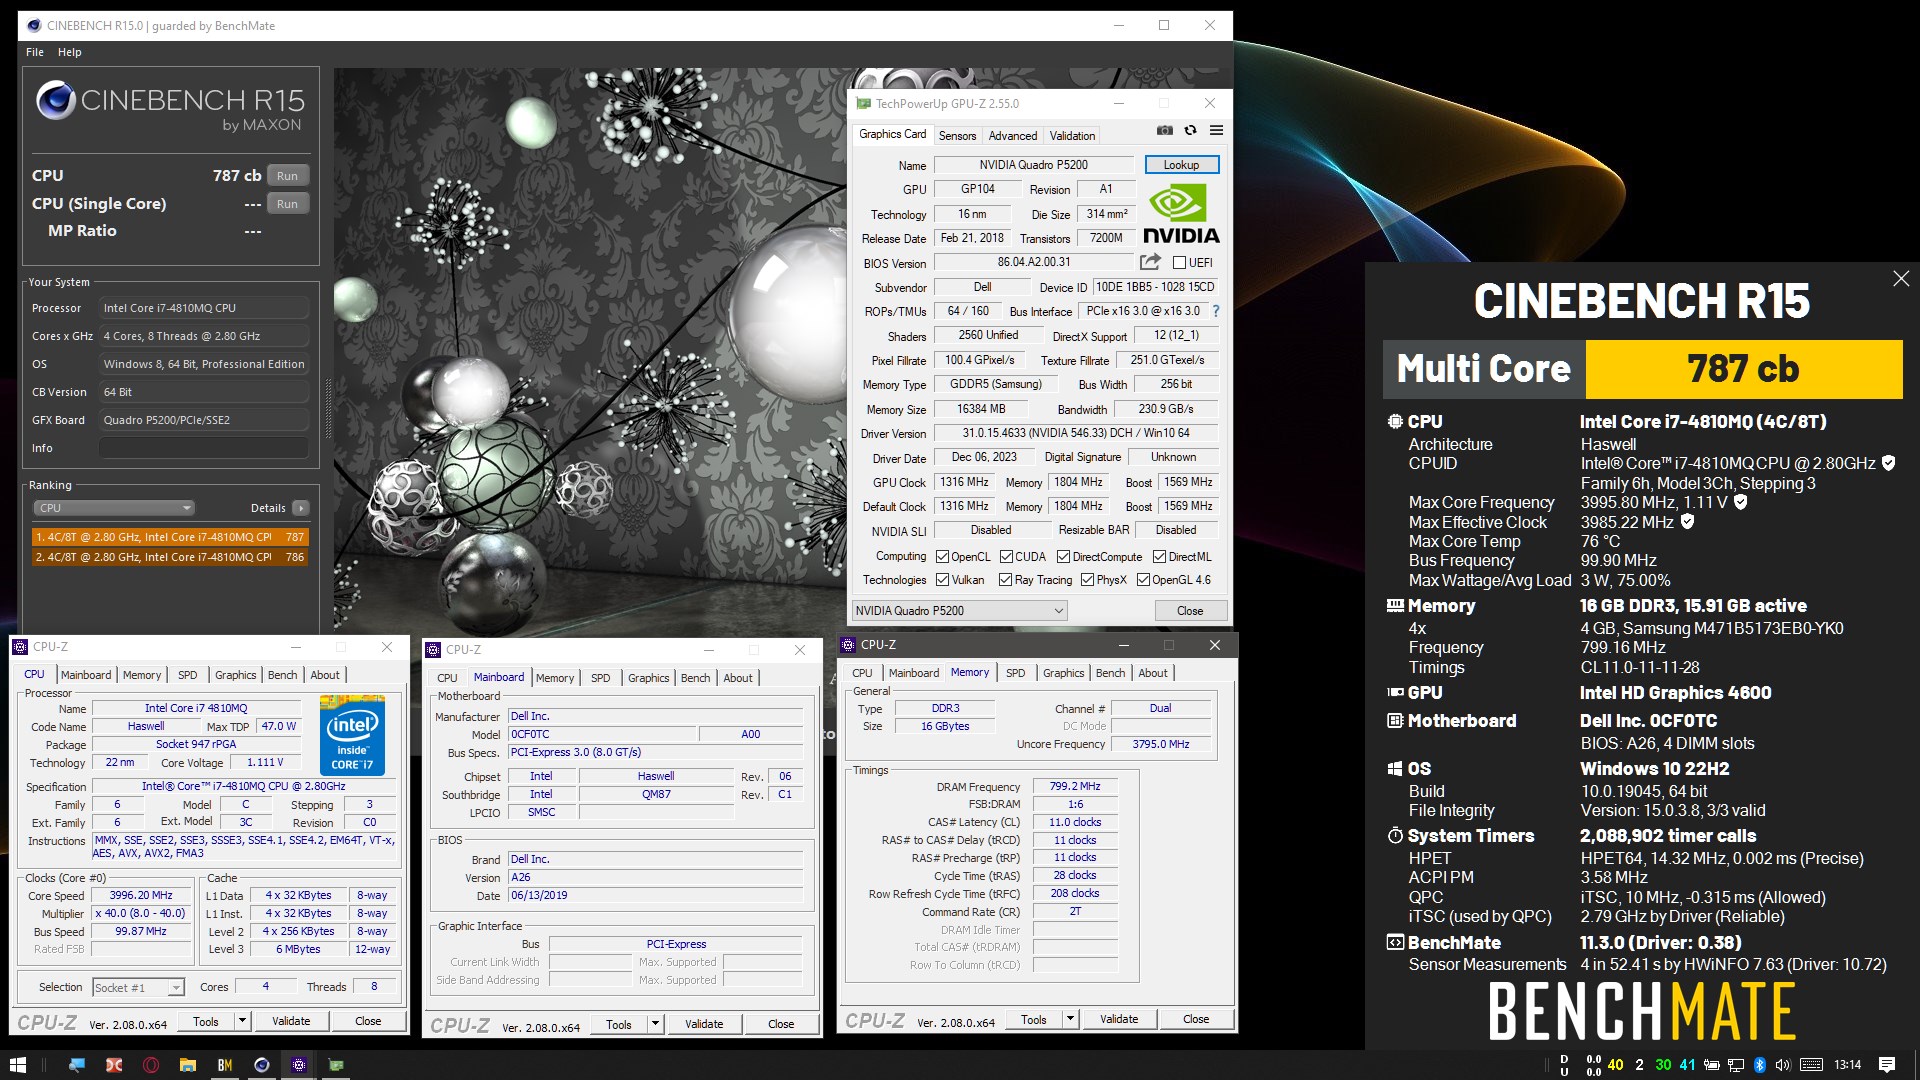Toggle the OpenCL checkbox
This screenshot has height=1080, width=1920.
tap(942, 557)
